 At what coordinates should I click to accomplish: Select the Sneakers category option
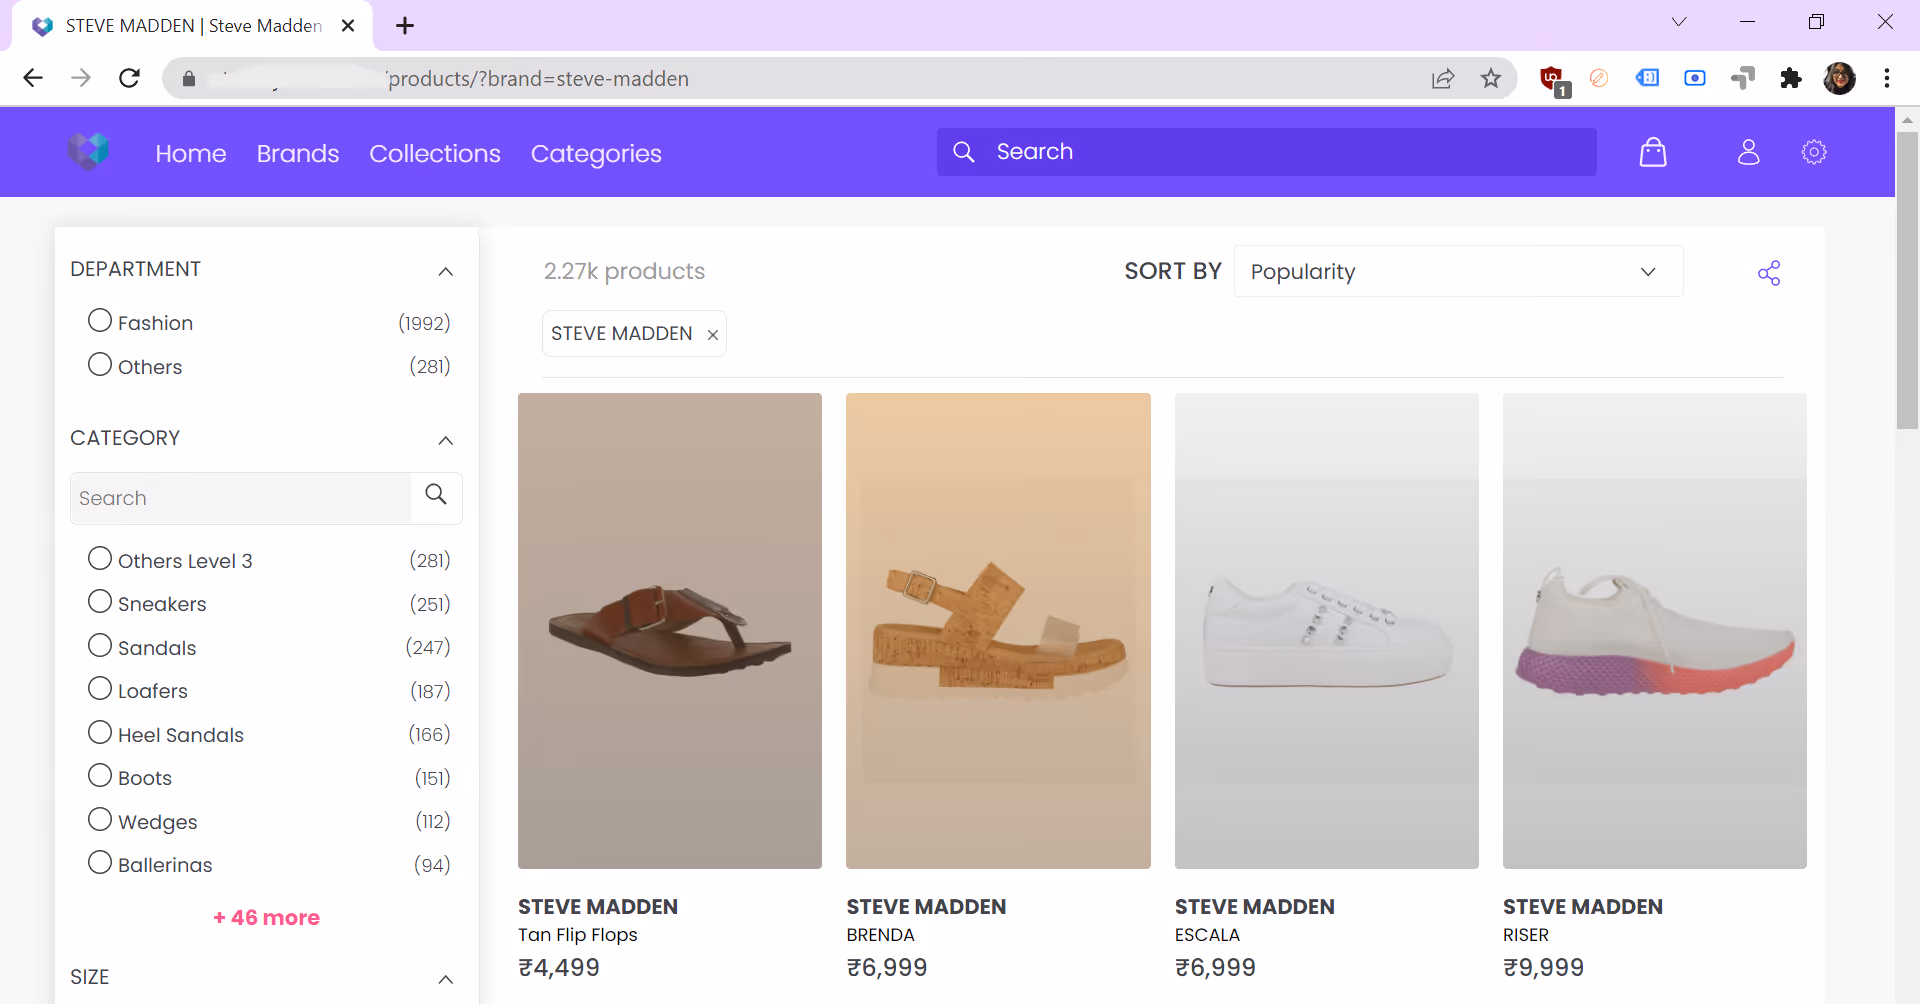click(x=100, y=601)
